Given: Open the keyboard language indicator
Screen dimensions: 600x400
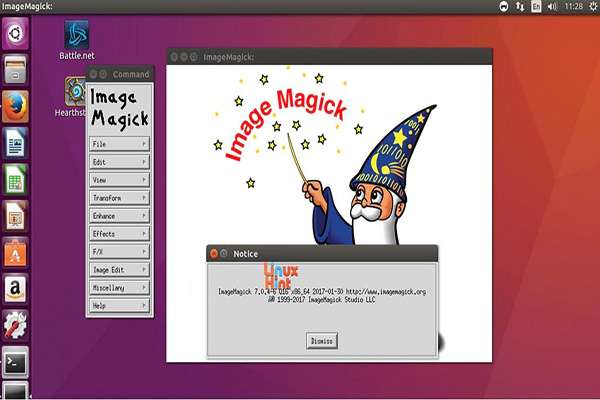Looking at the screenshot, I should click(536, 6).
